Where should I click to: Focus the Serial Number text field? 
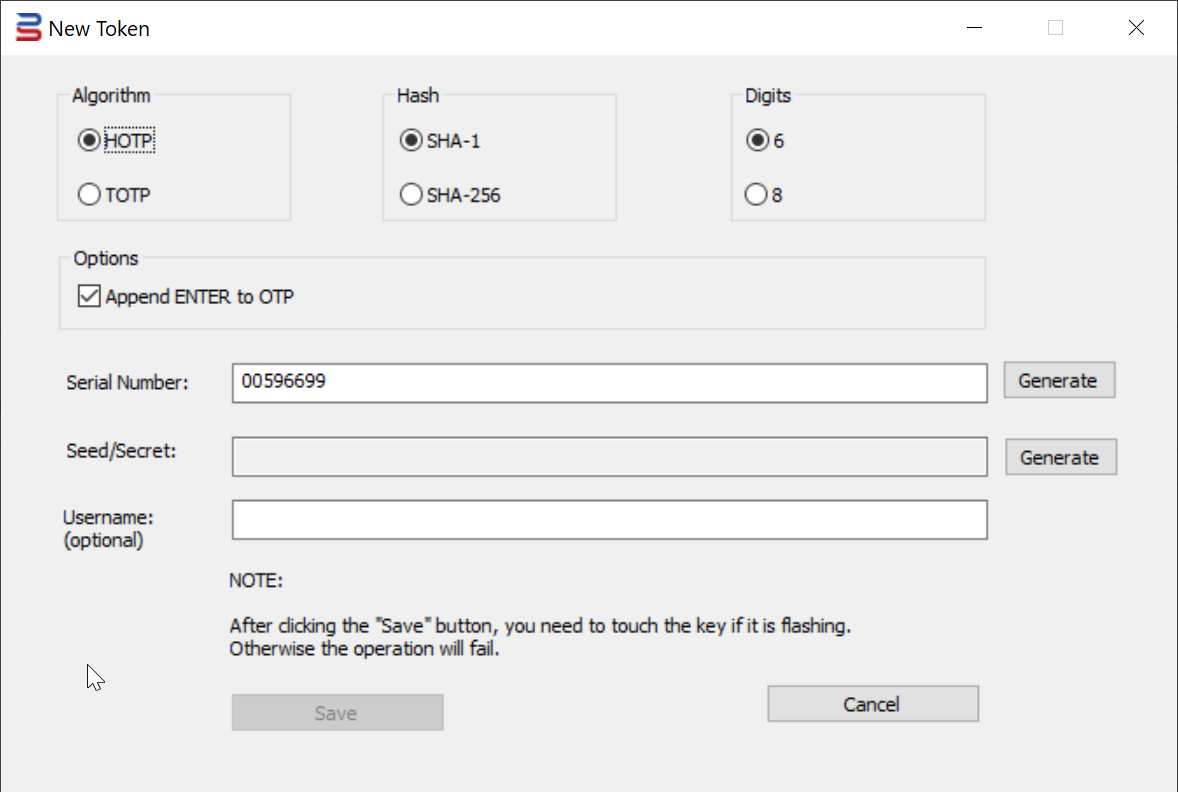point(609,382)
